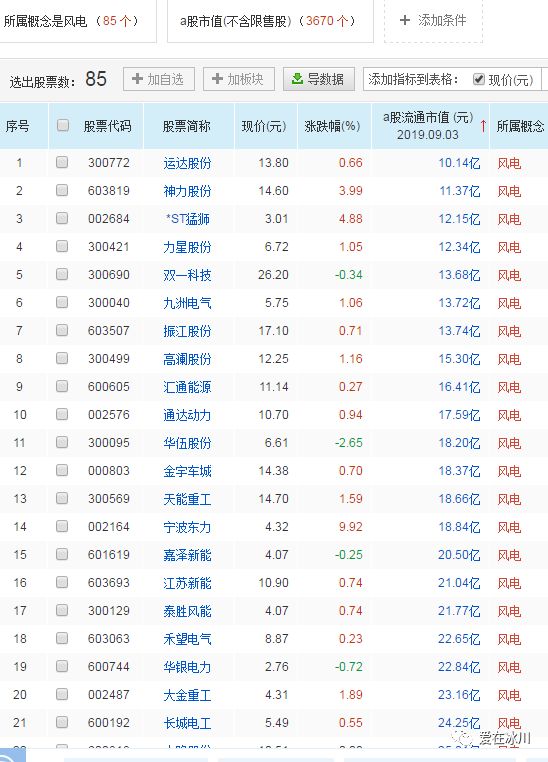Open stock link *ST猛狮
The height and width of the screenshot is (762, 548).
point(188,219)
